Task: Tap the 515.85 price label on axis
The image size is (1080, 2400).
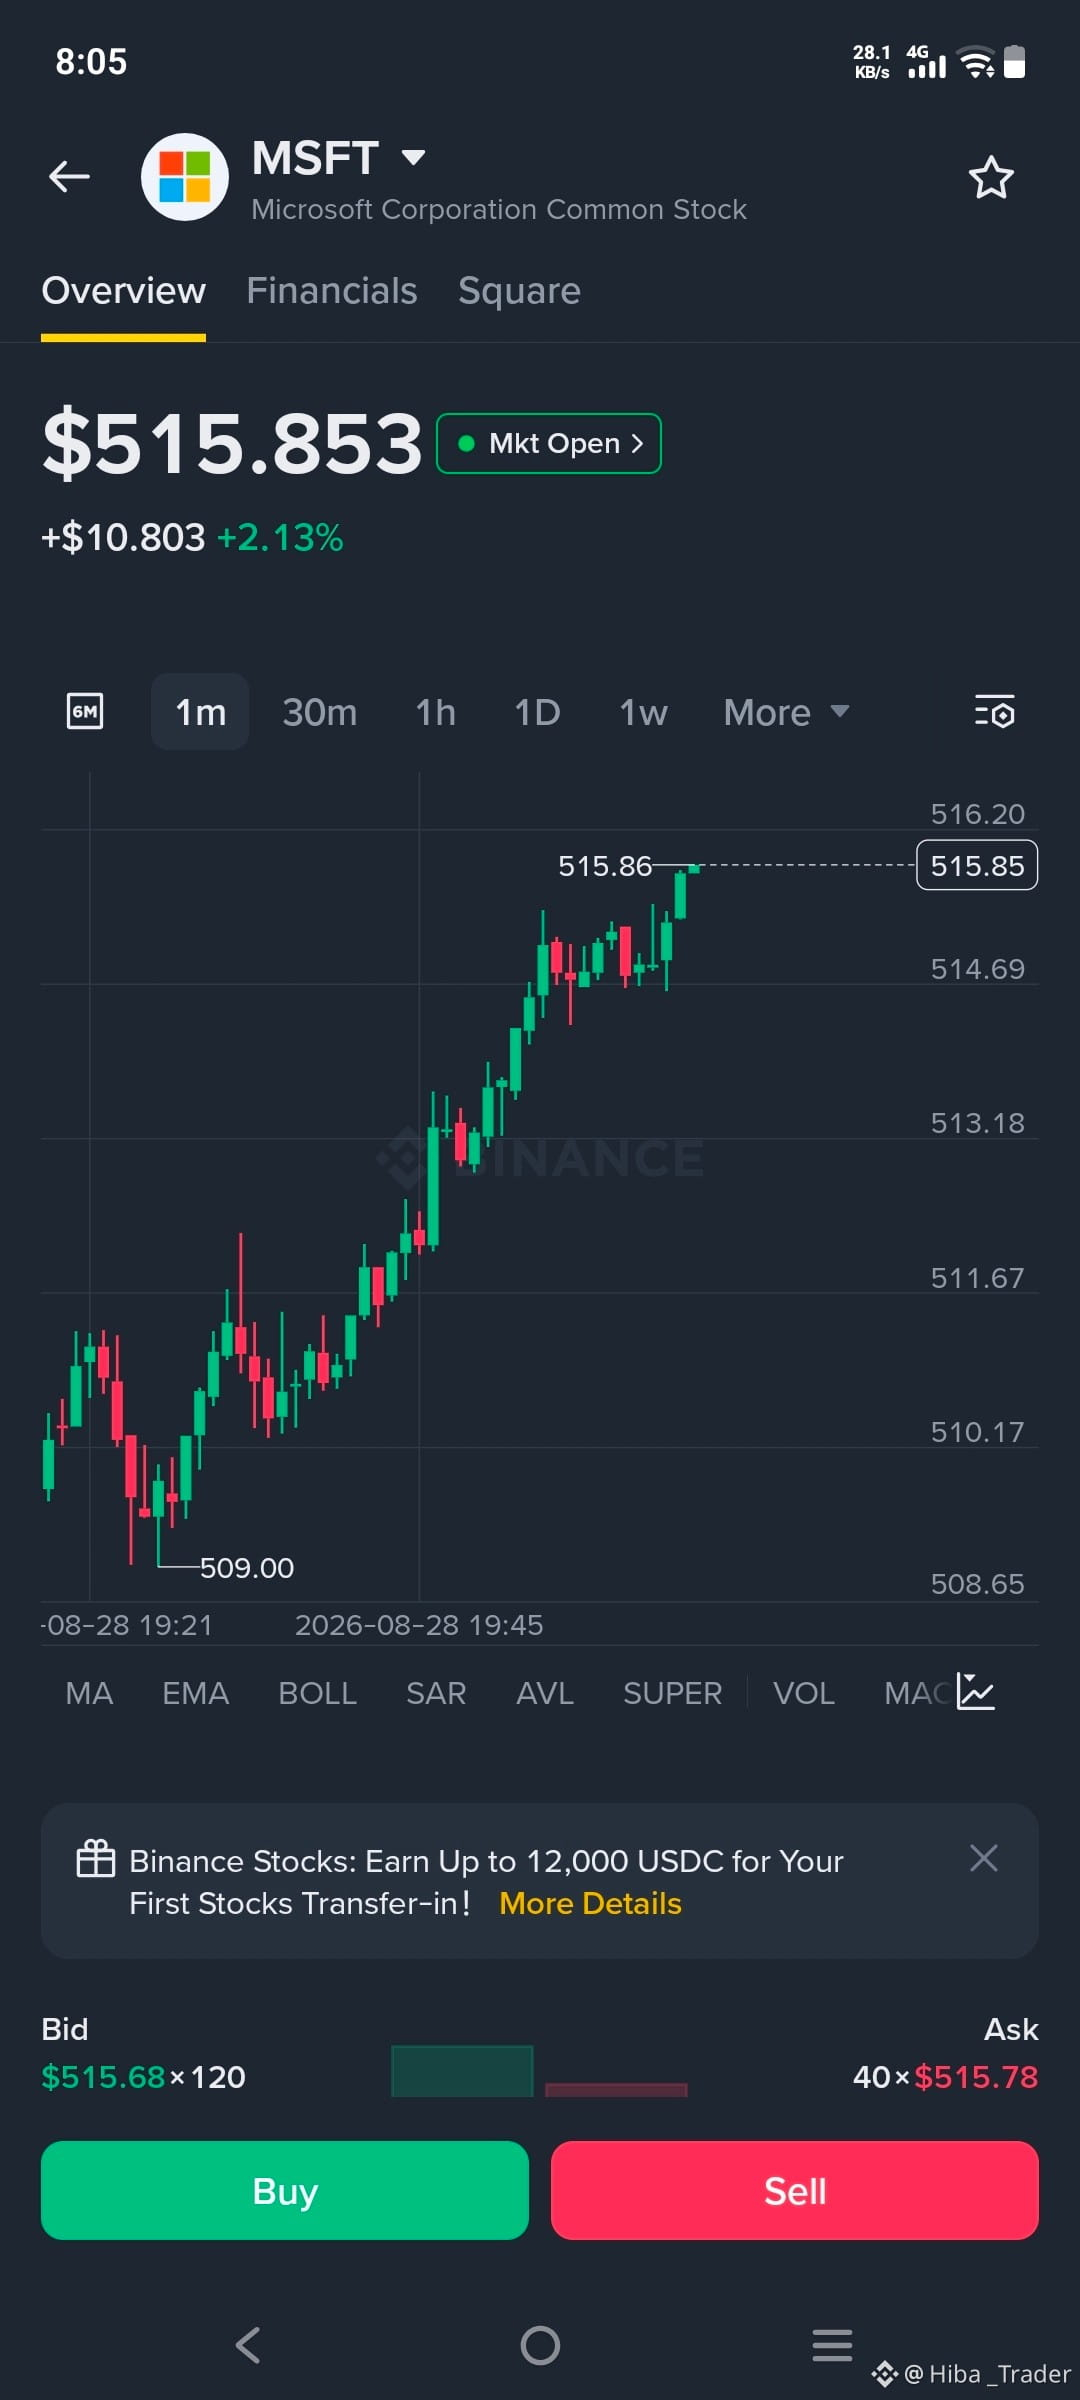Action: [x=977, y=865]
